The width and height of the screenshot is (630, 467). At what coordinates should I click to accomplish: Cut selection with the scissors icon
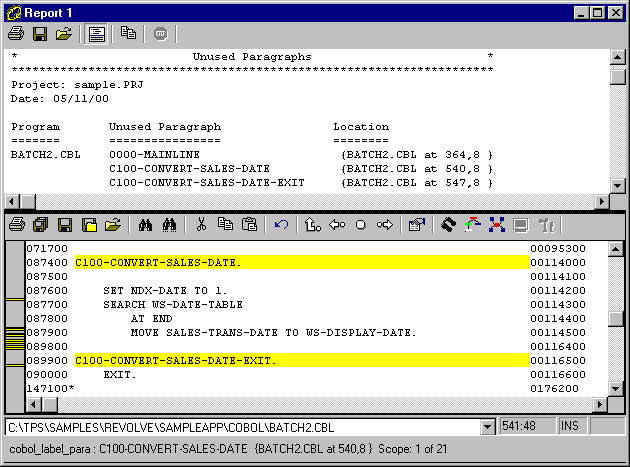tap(201, 224)
